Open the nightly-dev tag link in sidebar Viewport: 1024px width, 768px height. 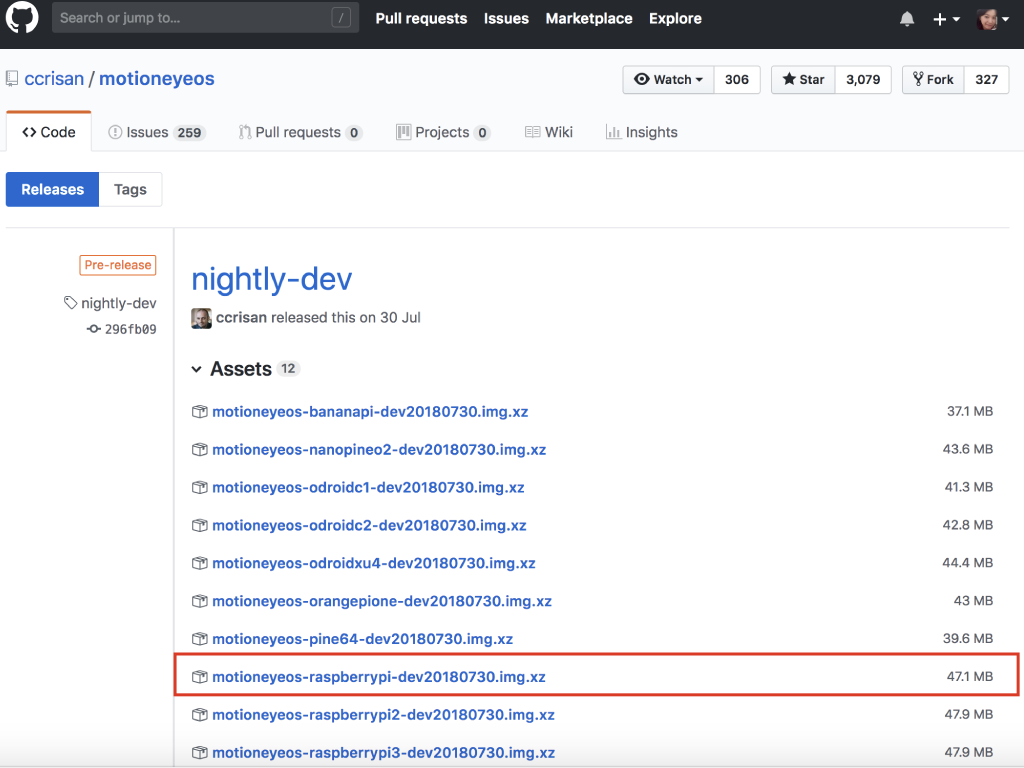click(x=119, y=303)
